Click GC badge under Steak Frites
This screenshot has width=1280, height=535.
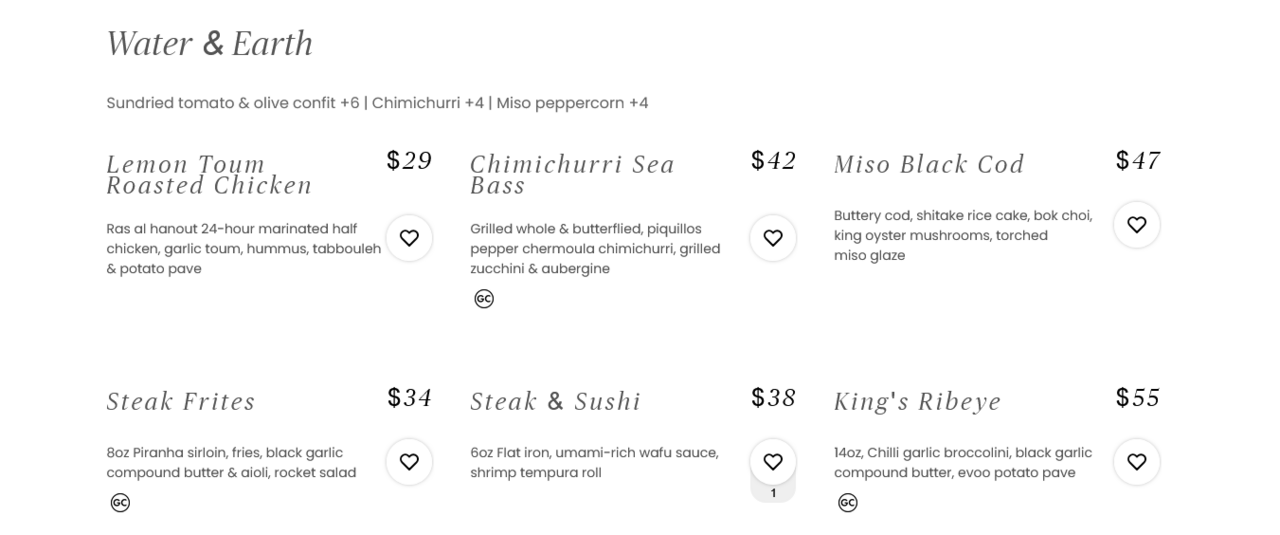click(x=120, y=503)
